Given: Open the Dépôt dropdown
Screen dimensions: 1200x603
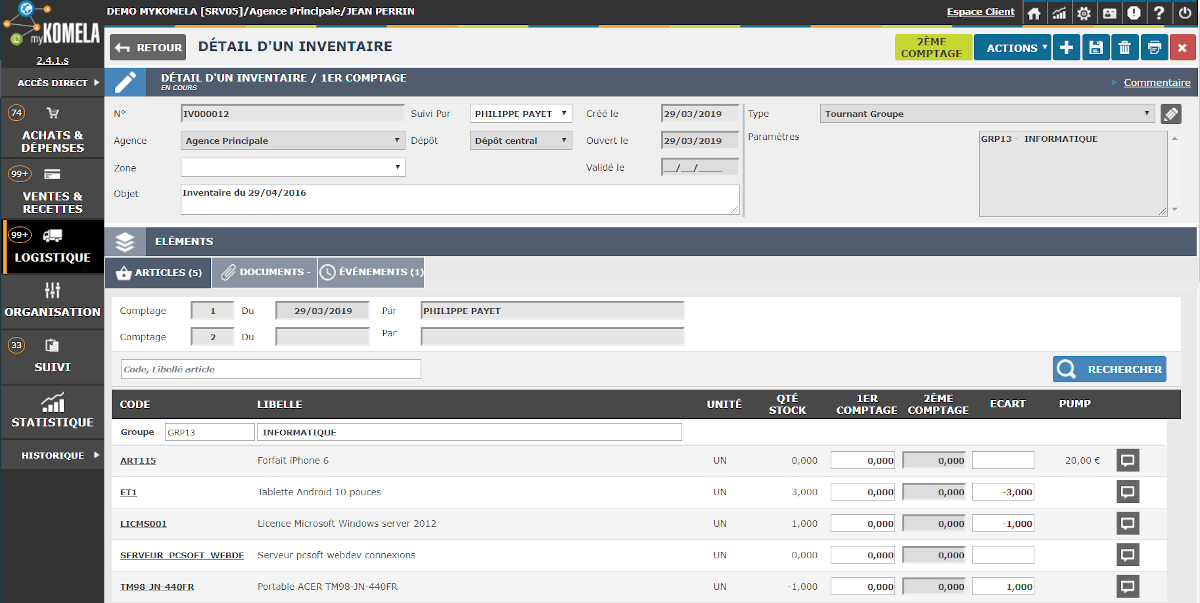Looking at the screenshot, I should click(x=521, y=141).
